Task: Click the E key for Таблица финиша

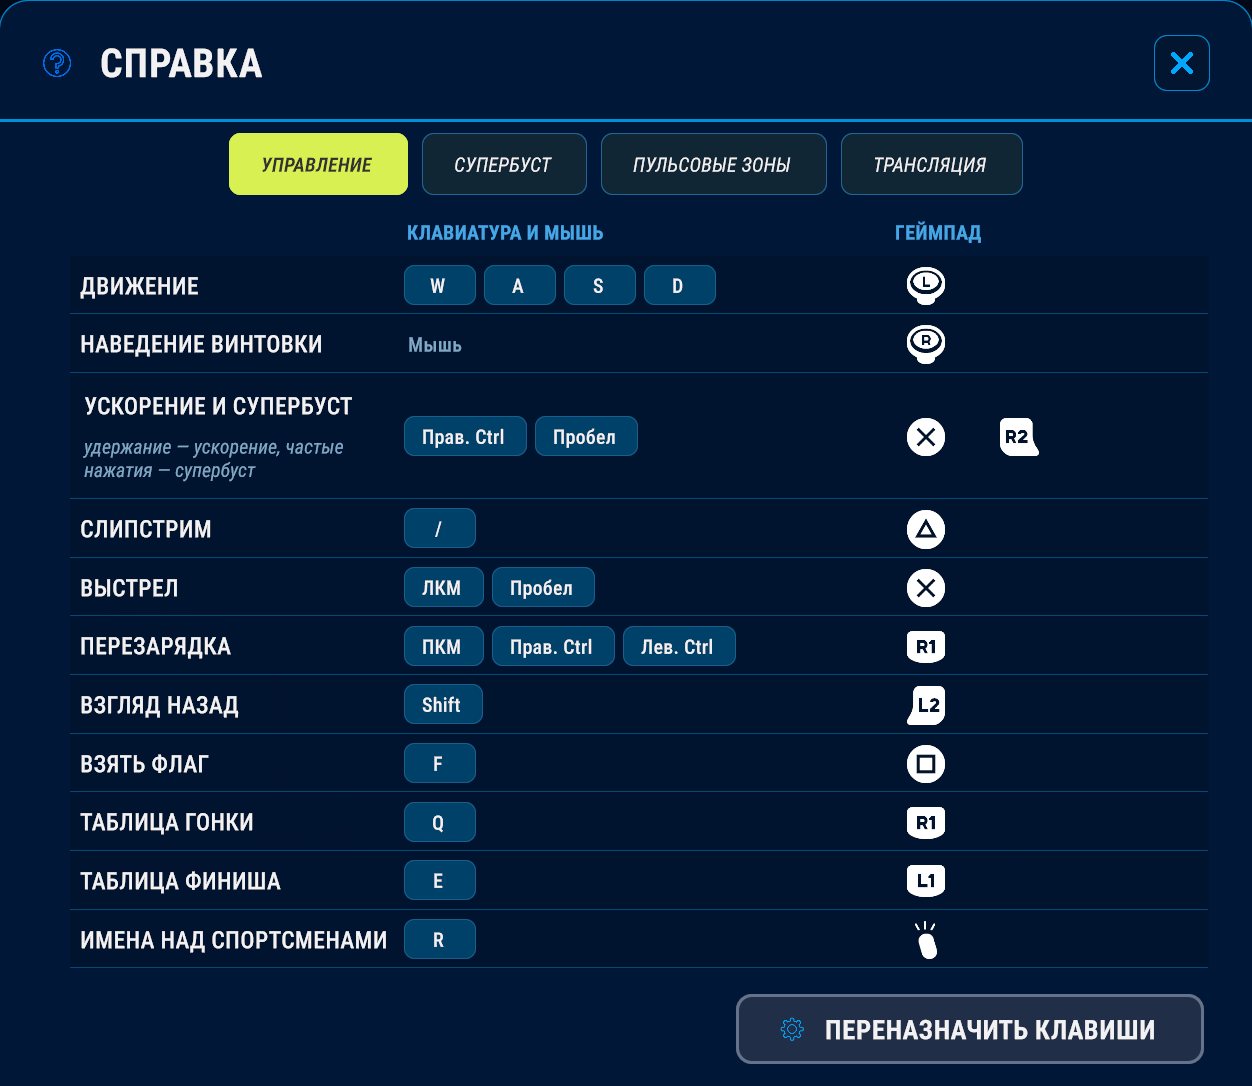Action: pos(440,880)
